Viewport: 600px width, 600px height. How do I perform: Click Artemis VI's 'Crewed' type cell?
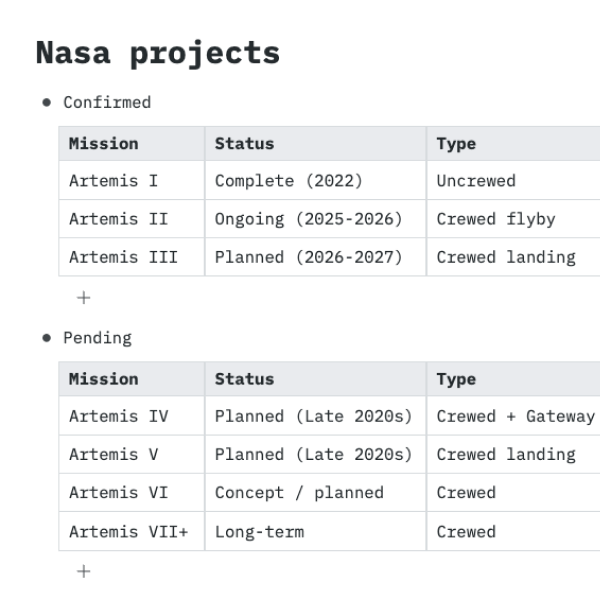click(513, 492)
